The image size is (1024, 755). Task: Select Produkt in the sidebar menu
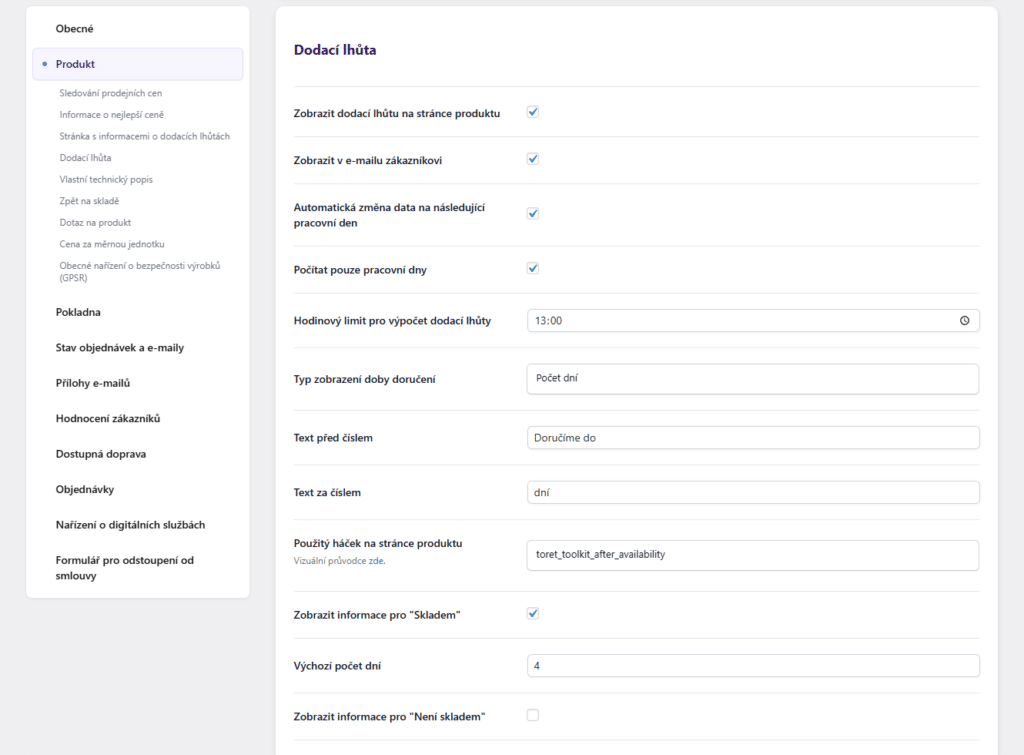[76, 64]
